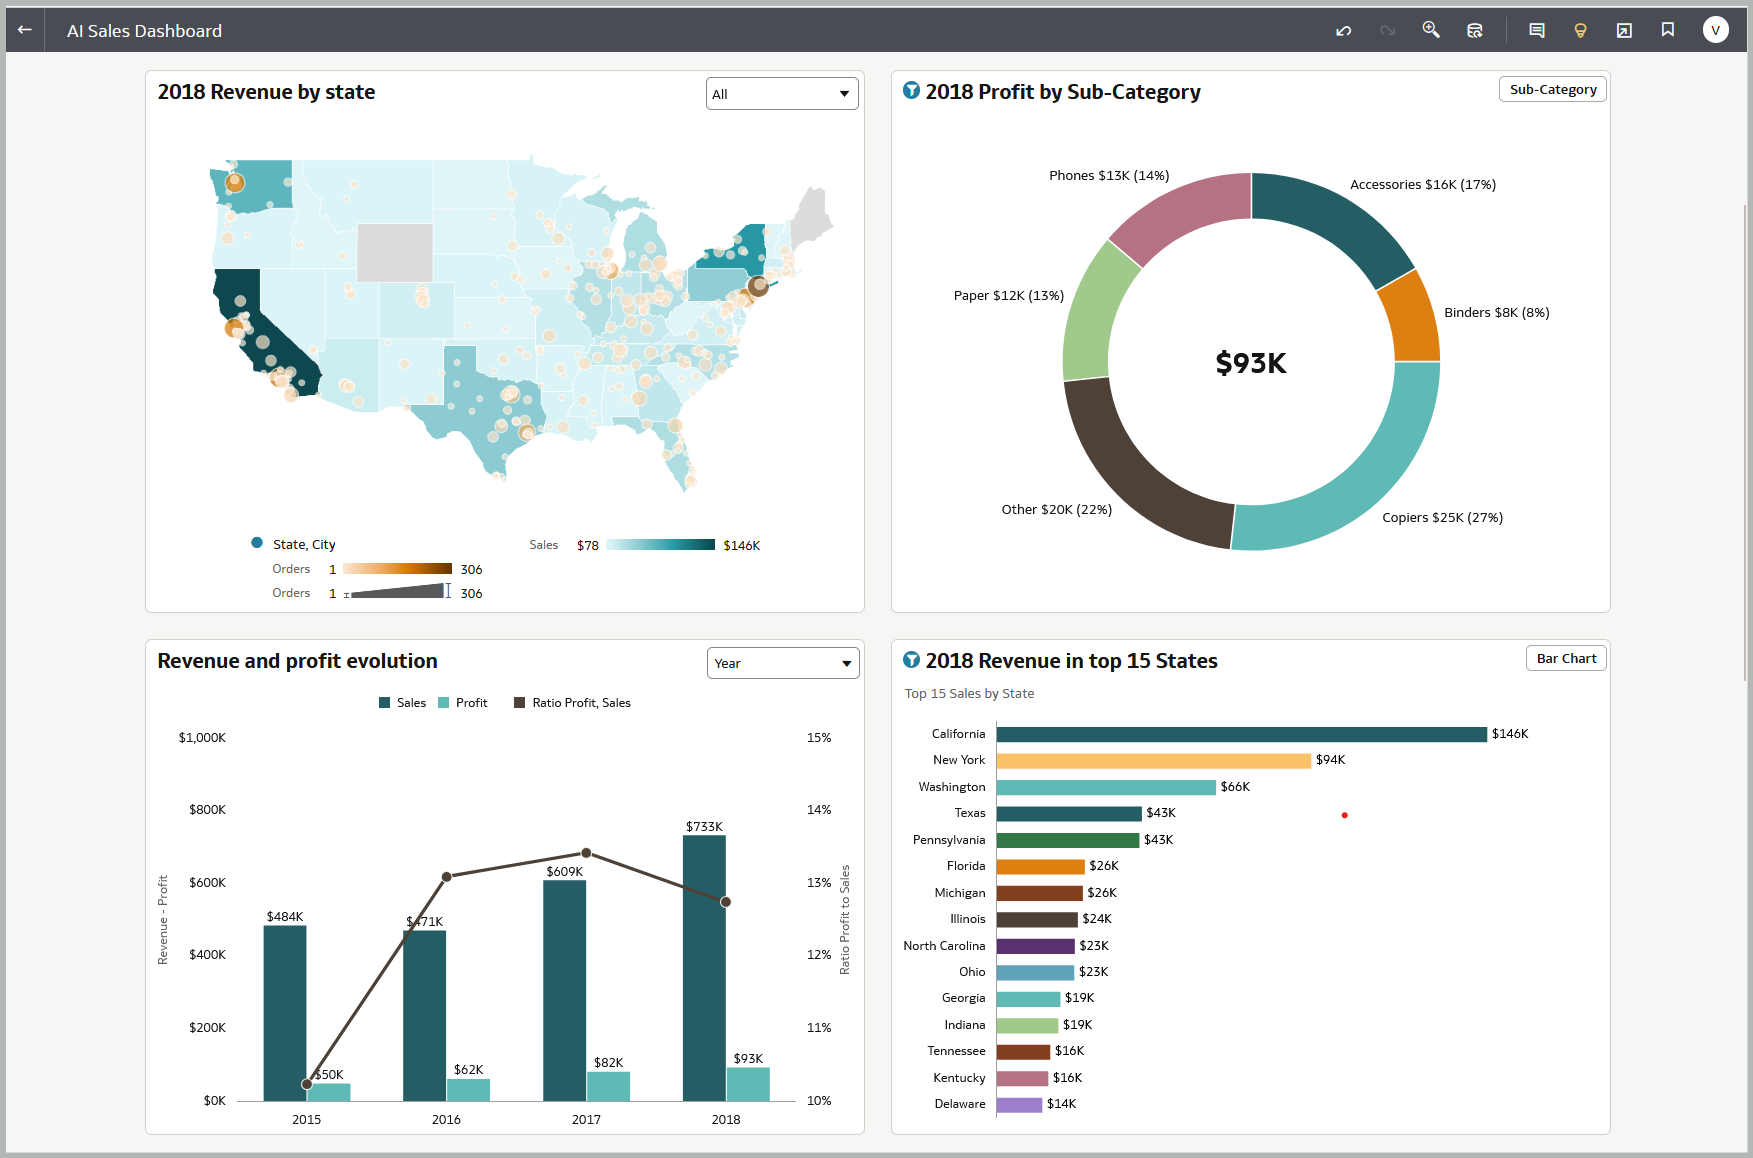Toggle the Sales legend entry
Image resolution: width=1753 pixels, height=1158 pixels.
click(x=403, y=702)
